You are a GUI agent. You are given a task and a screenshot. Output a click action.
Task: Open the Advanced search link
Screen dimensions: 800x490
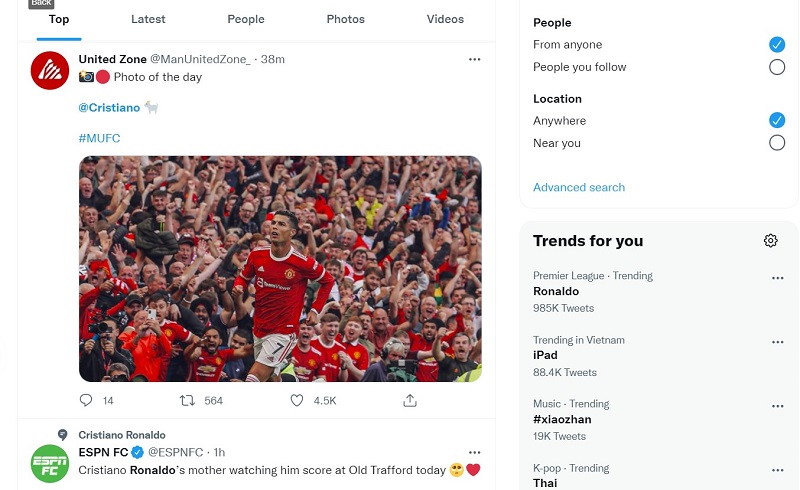click(x=579, y=187)
